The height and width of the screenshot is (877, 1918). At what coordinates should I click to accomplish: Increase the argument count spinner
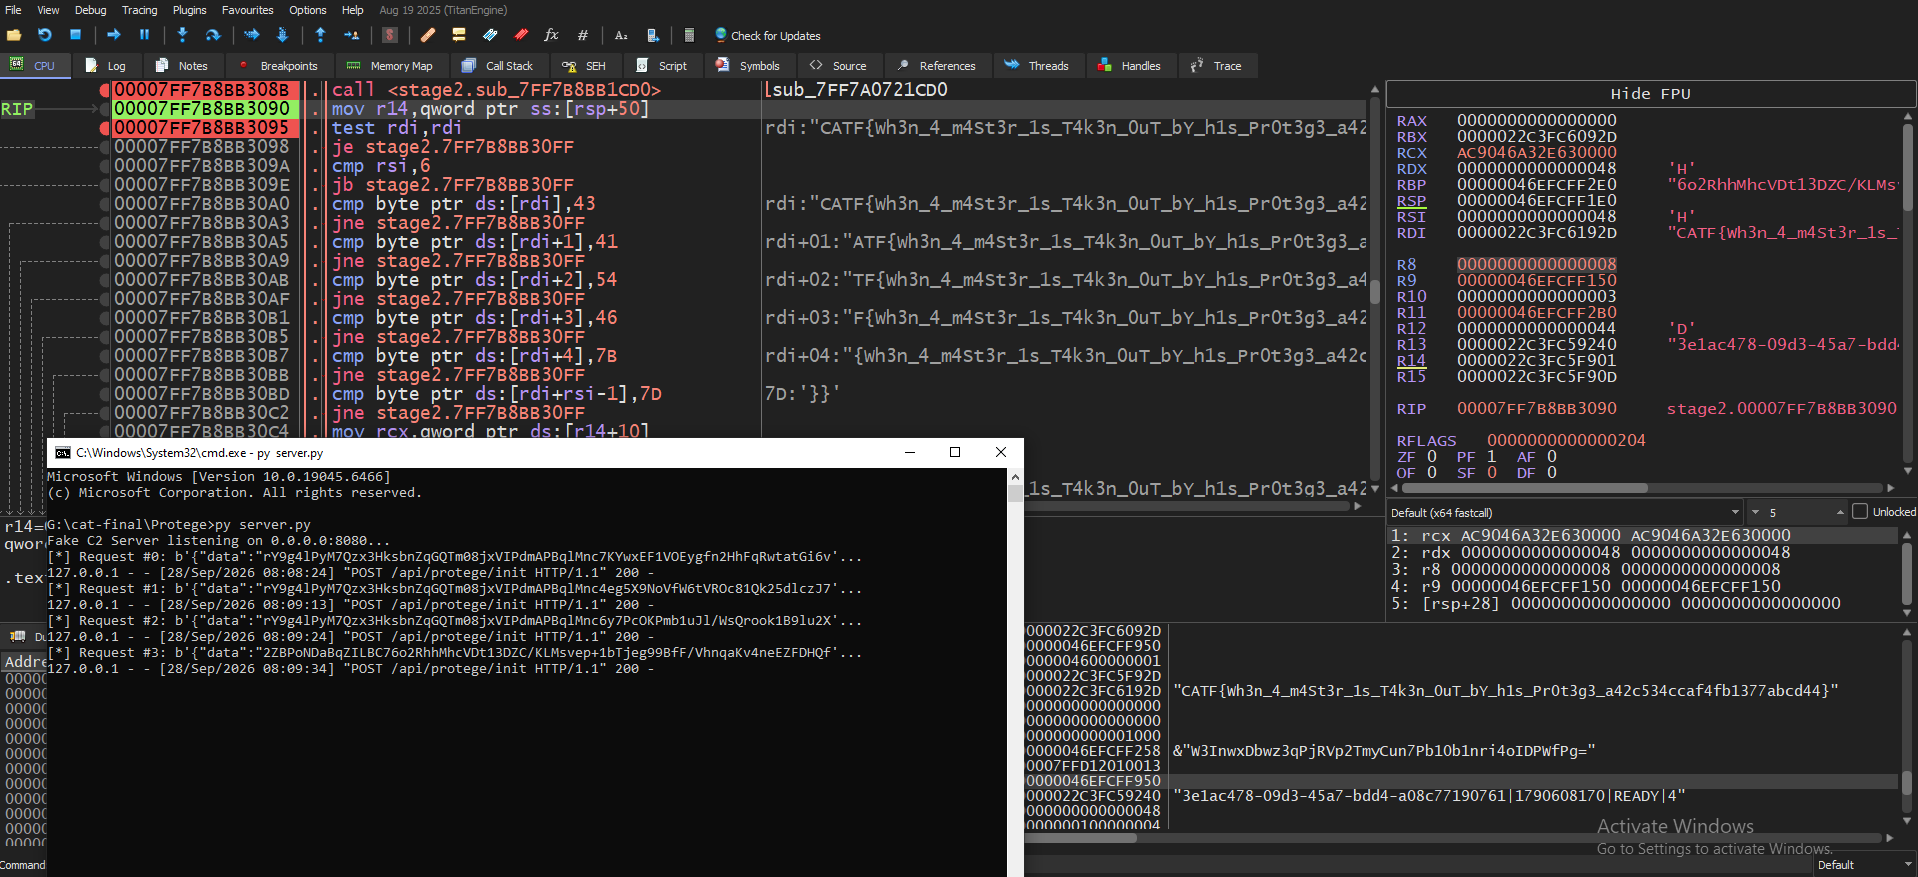(1840, 512)
